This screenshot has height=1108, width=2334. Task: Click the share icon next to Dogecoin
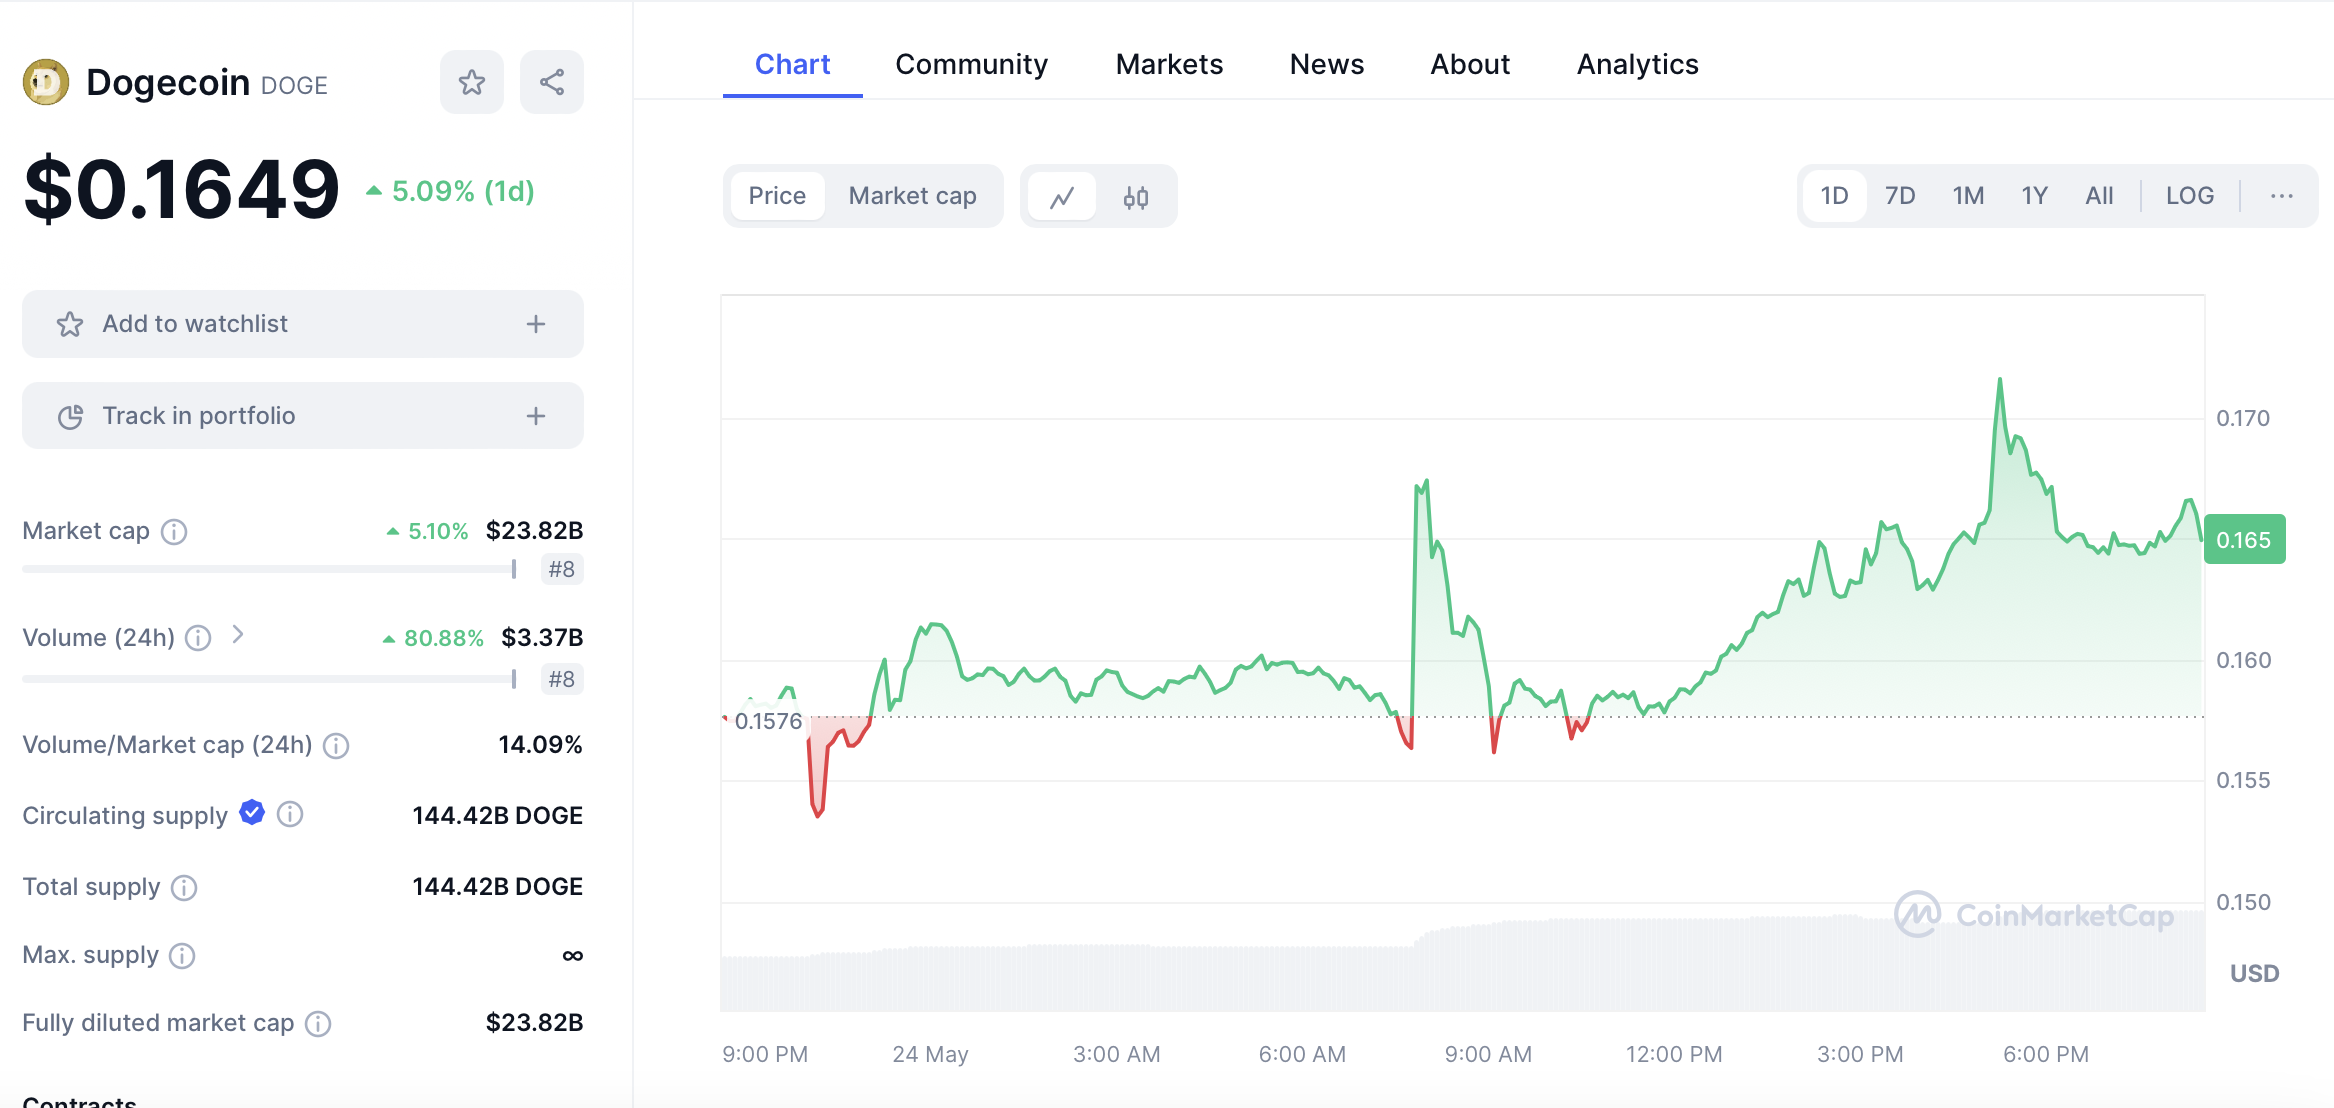click(552, 82)
